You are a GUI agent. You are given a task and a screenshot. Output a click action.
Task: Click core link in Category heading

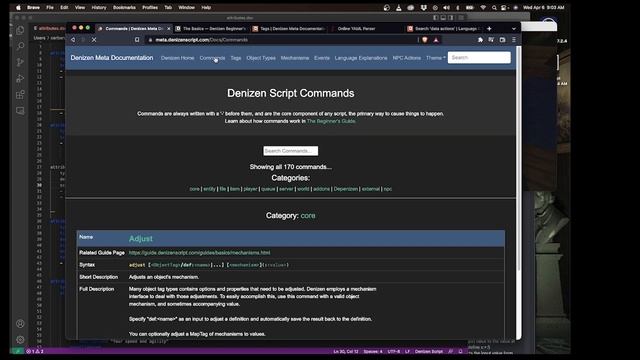[308, 216]
